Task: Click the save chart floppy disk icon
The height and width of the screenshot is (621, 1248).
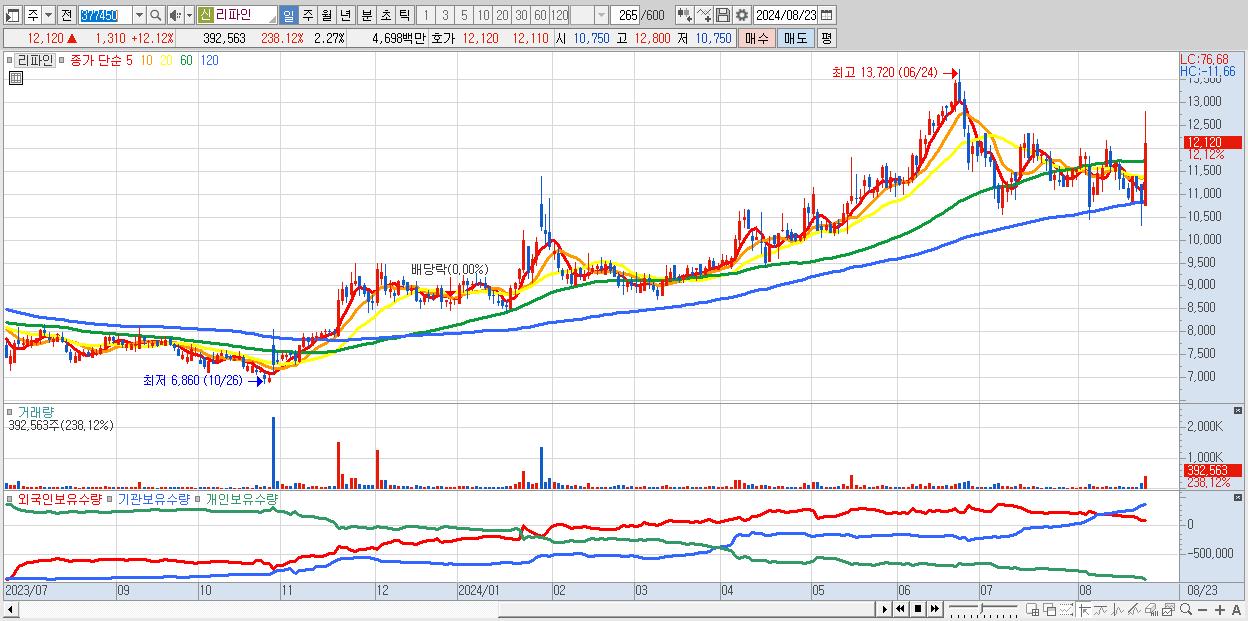Action: [x=723, y=15]
